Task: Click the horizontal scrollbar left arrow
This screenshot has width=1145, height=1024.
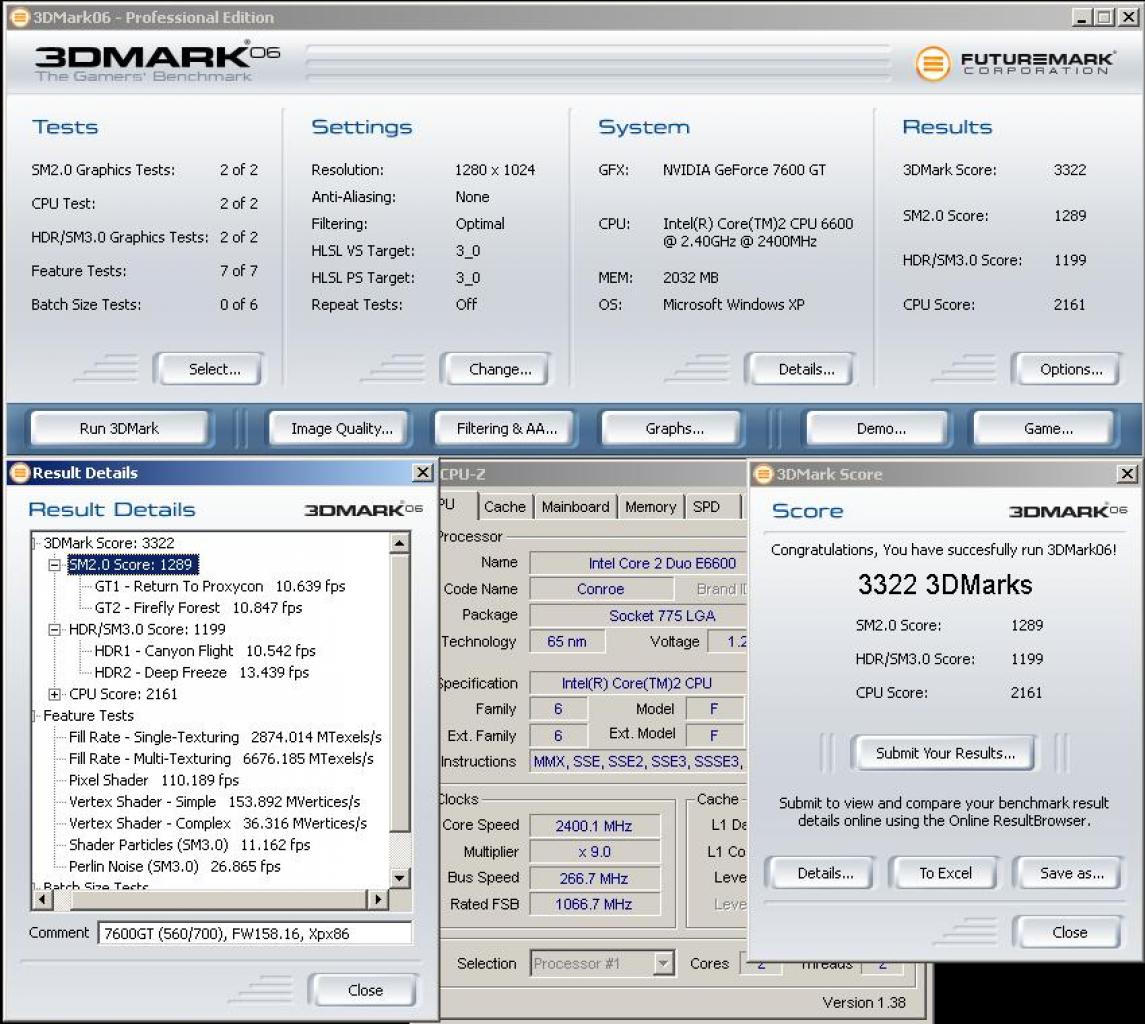Action: (42, 899)
